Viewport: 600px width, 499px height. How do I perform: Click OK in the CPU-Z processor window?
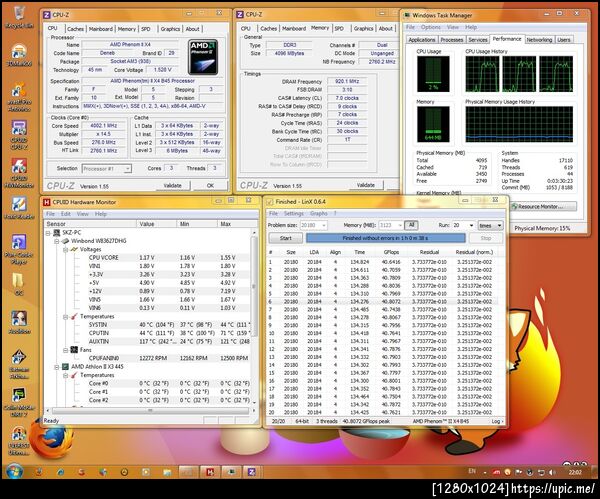(210, 186)
